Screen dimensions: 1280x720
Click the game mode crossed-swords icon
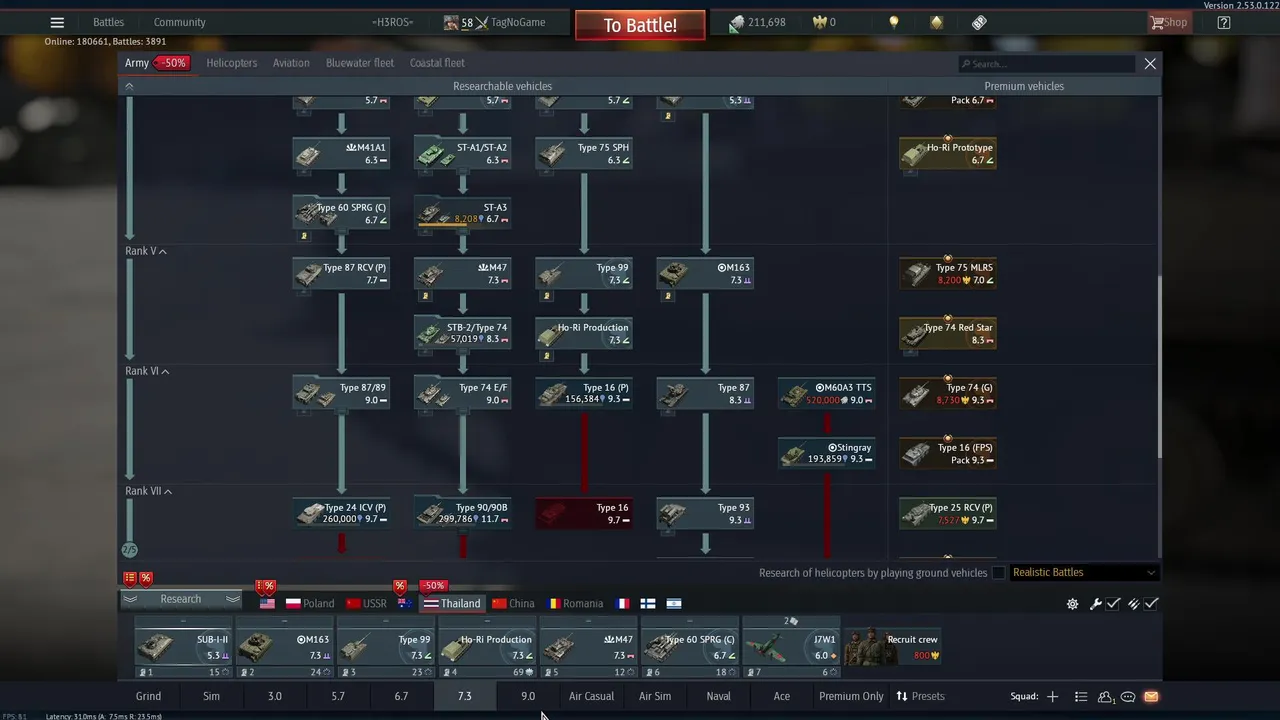click(x=482, y=23)
